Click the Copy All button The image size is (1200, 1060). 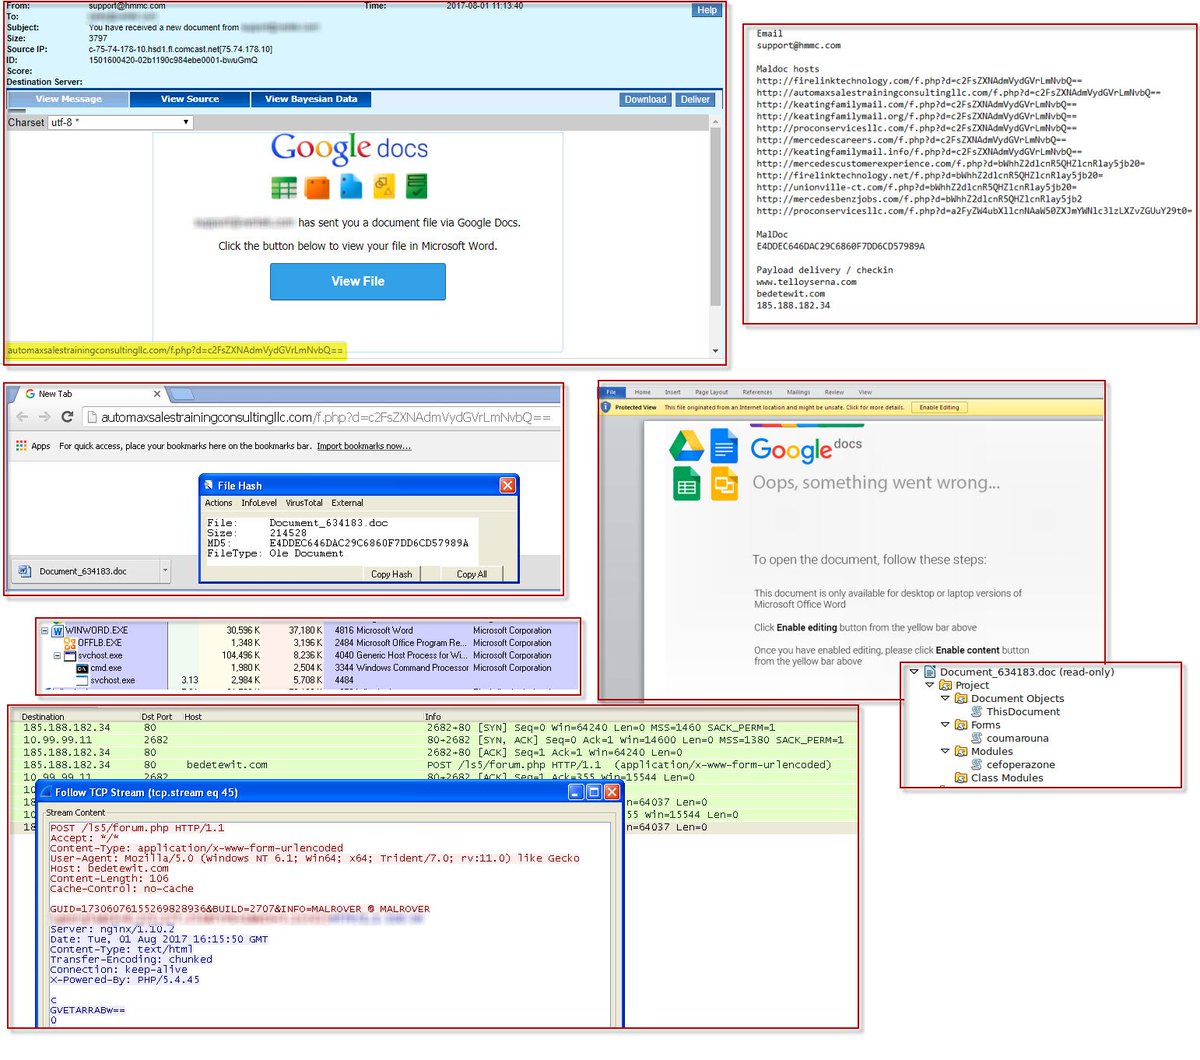click(x=472, y=574)
